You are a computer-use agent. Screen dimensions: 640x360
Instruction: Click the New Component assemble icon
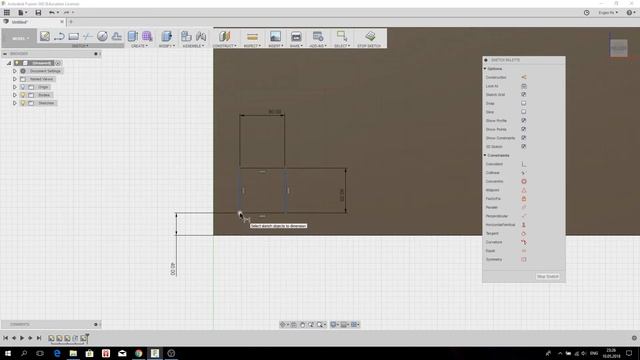click(x=186, y=36)
